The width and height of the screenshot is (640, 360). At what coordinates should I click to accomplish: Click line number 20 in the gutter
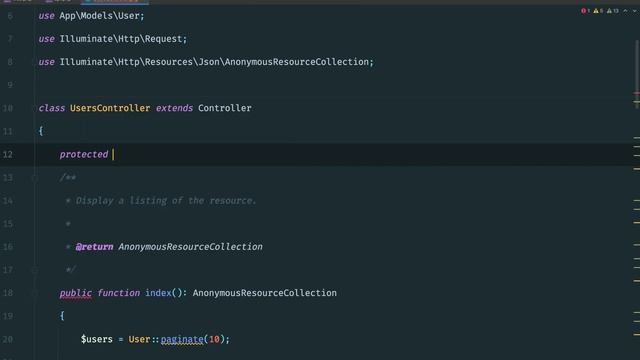click(x=8, y=339)
